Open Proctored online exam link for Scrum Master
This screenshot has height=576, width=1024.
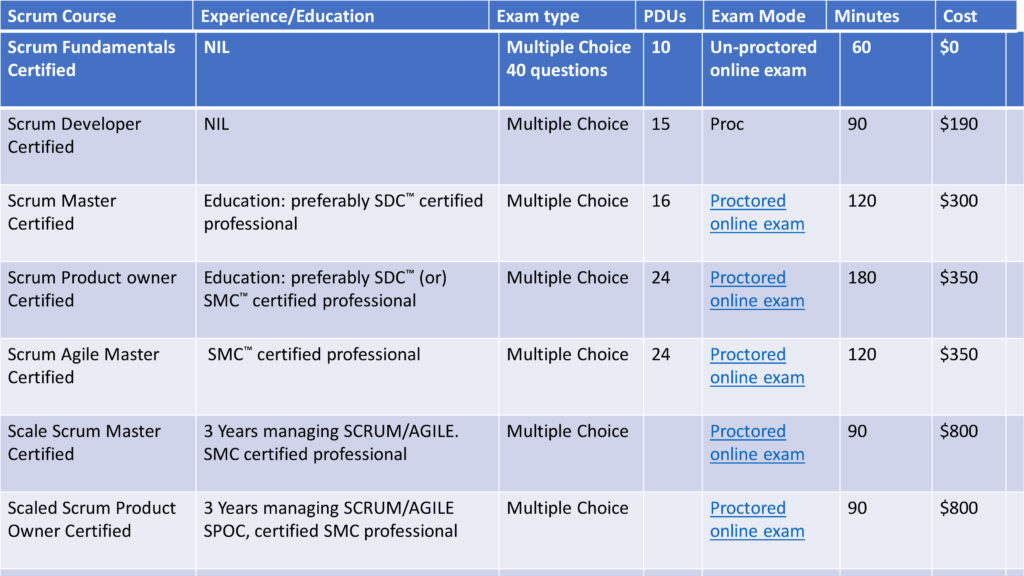[757, 212]
